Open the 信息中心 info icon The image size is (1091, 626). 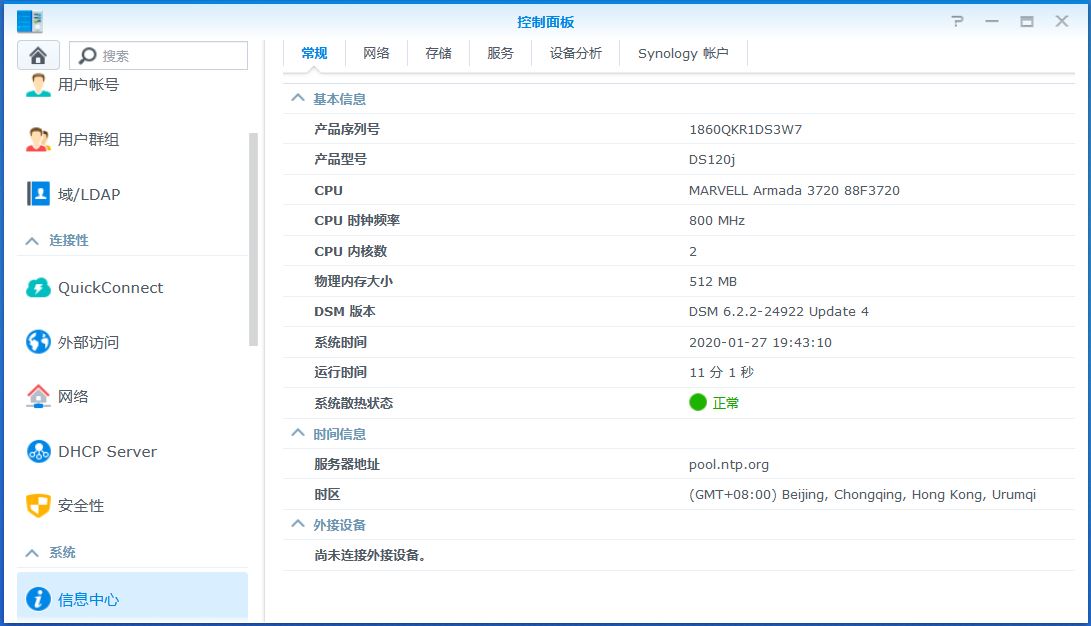point(38,599)
